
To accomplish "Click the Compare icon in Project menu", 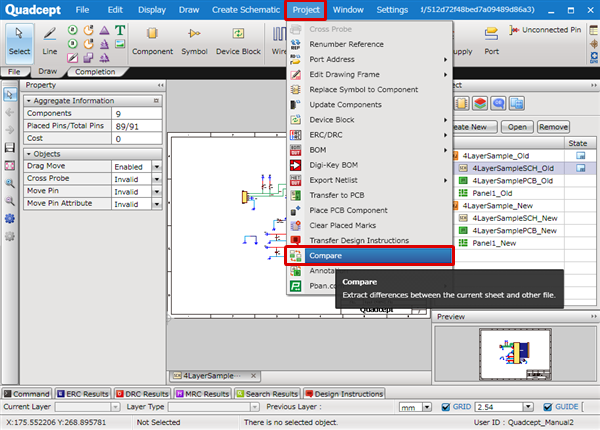I will point(295,256).
